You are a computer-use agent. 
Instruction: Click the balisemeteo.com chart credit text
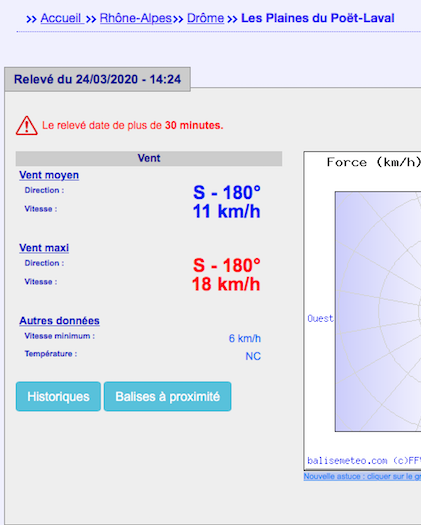pos(364,461)
